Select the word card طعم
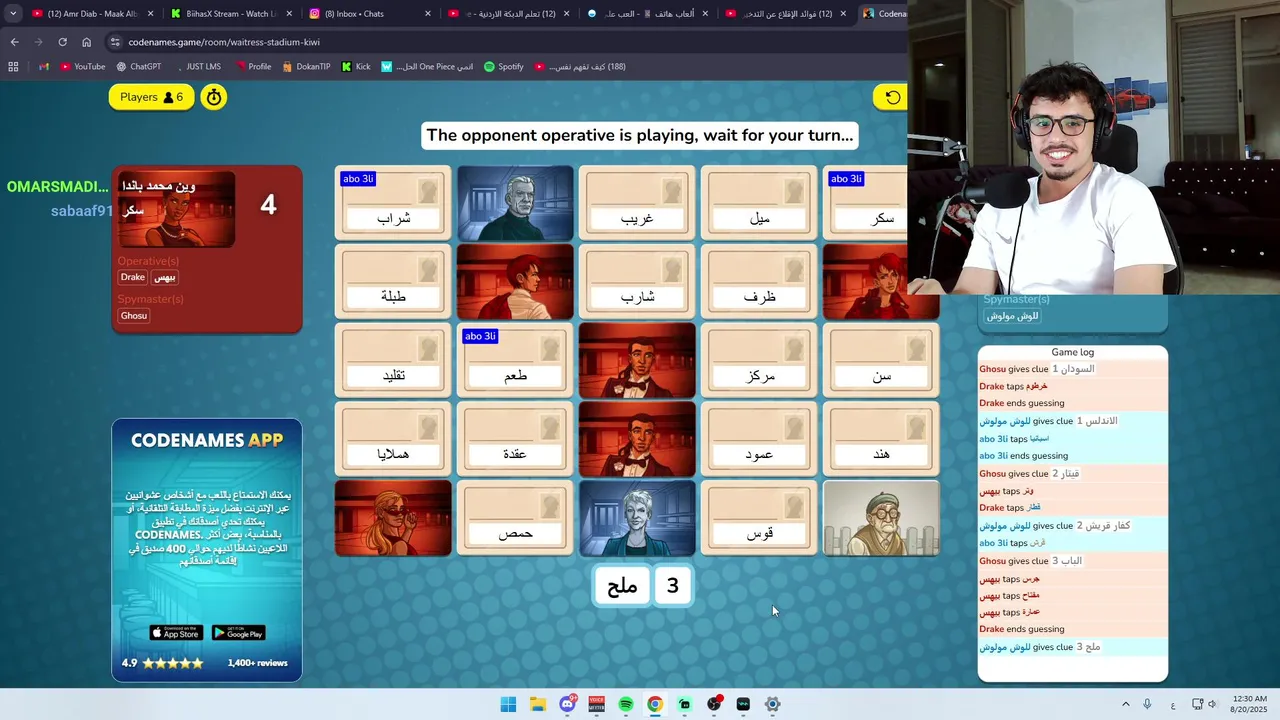The width and height of the screenshot is (1280, 720). 515,360
